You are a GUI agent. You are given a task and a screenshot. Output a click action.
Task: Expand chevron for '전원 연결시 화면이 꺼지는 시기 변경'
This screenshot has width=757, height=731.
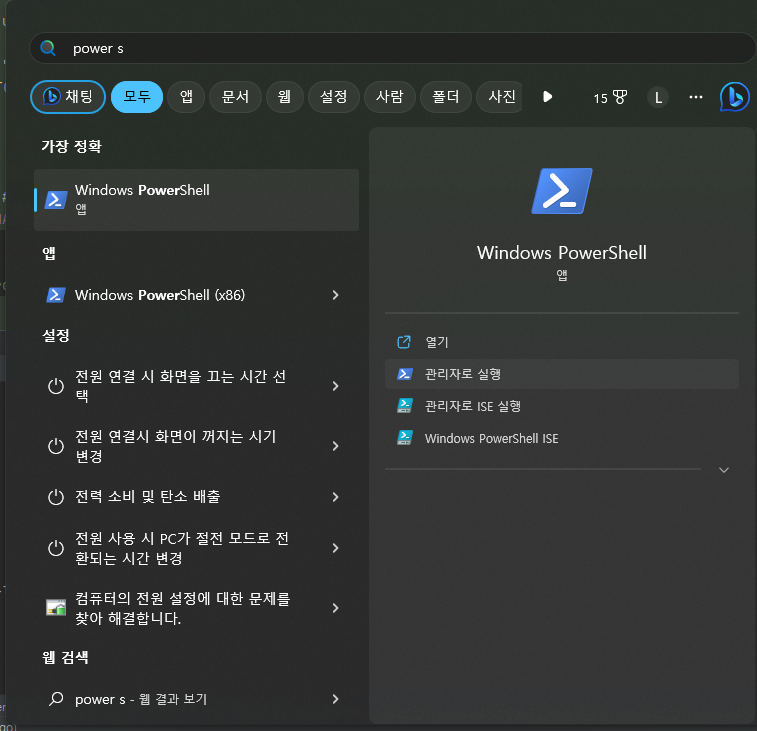coord(336,446)
